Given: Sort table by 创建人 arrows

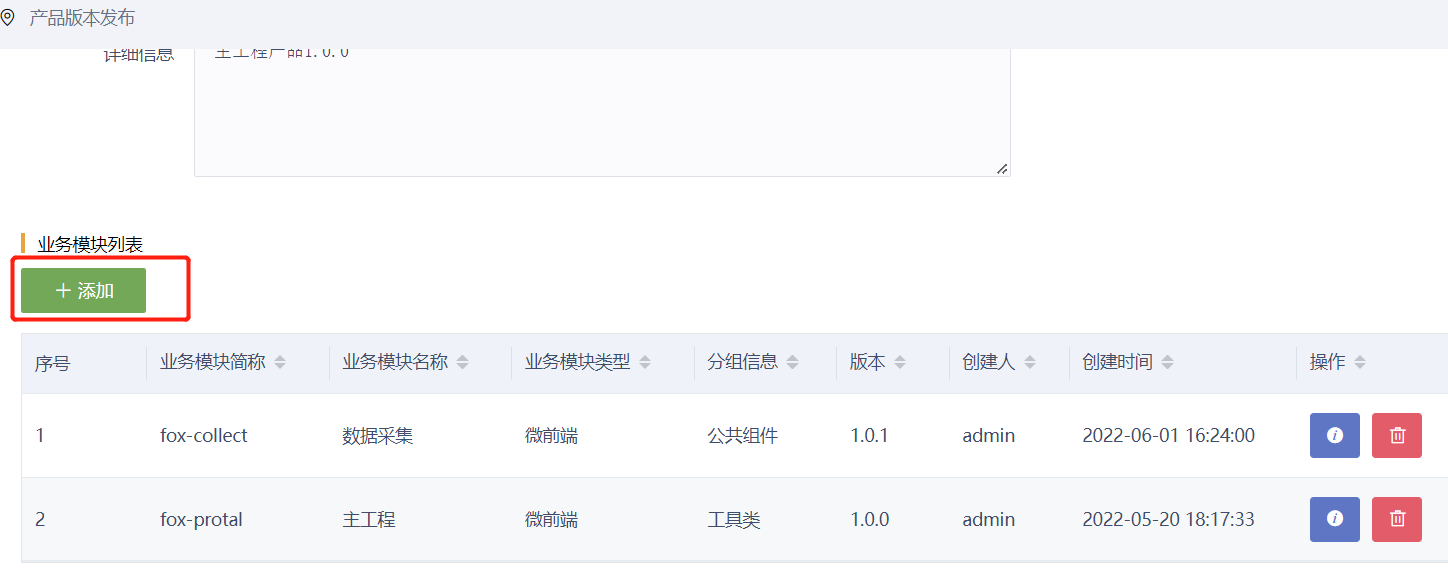Looking at the screenshot, I should [x=1030, y=363].
